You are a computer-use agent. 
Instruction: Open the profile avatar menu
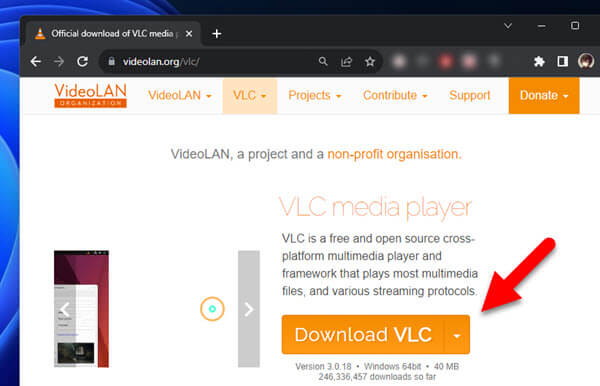(586, 61)
